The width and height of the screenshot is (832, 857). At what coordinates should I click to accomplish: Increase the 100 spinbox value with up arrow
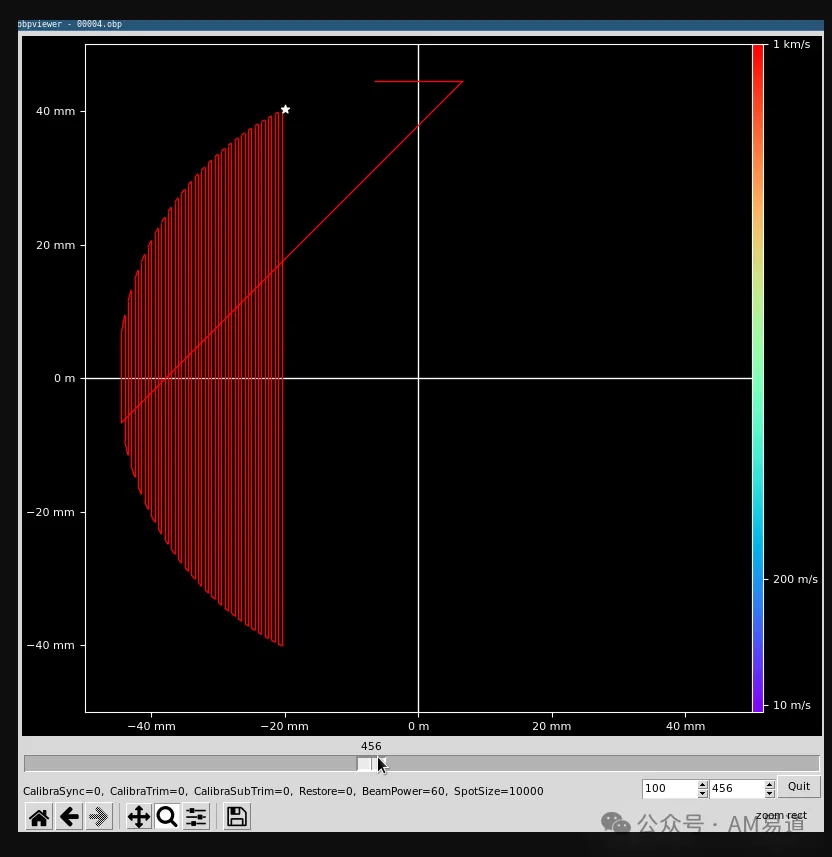[702, 785]
